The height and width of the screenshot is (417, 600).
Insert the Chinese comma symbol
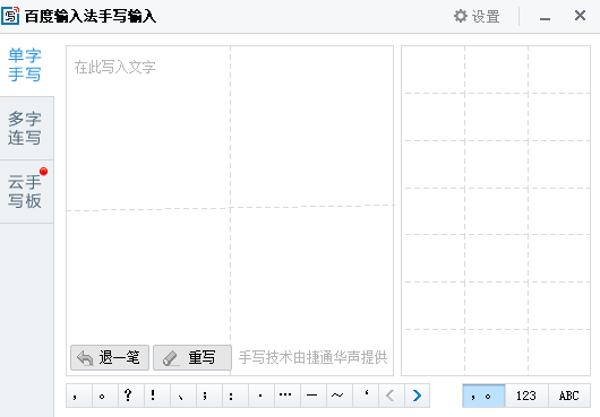point(77,395)
